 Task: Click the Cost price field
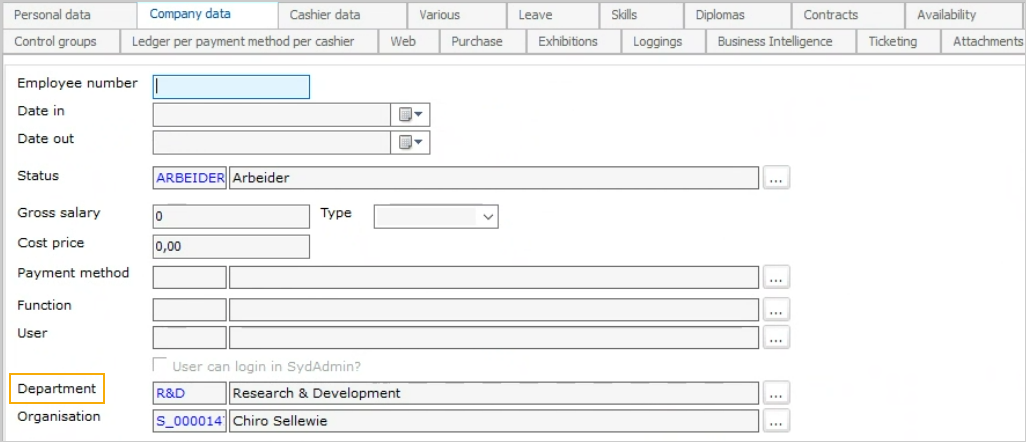(231, 246)
